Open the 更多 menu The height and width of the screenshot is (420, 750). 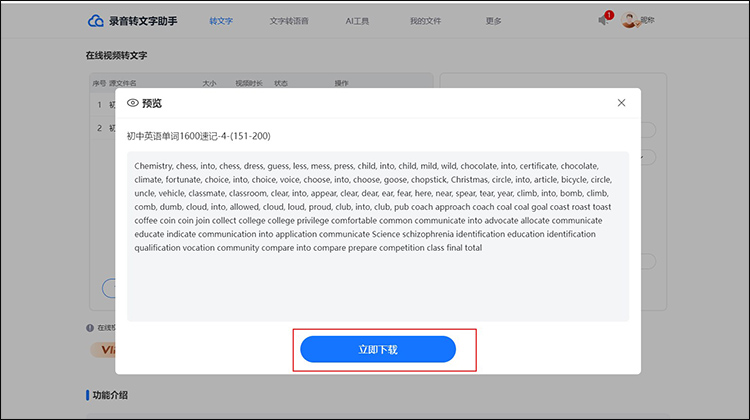point(494,21)
